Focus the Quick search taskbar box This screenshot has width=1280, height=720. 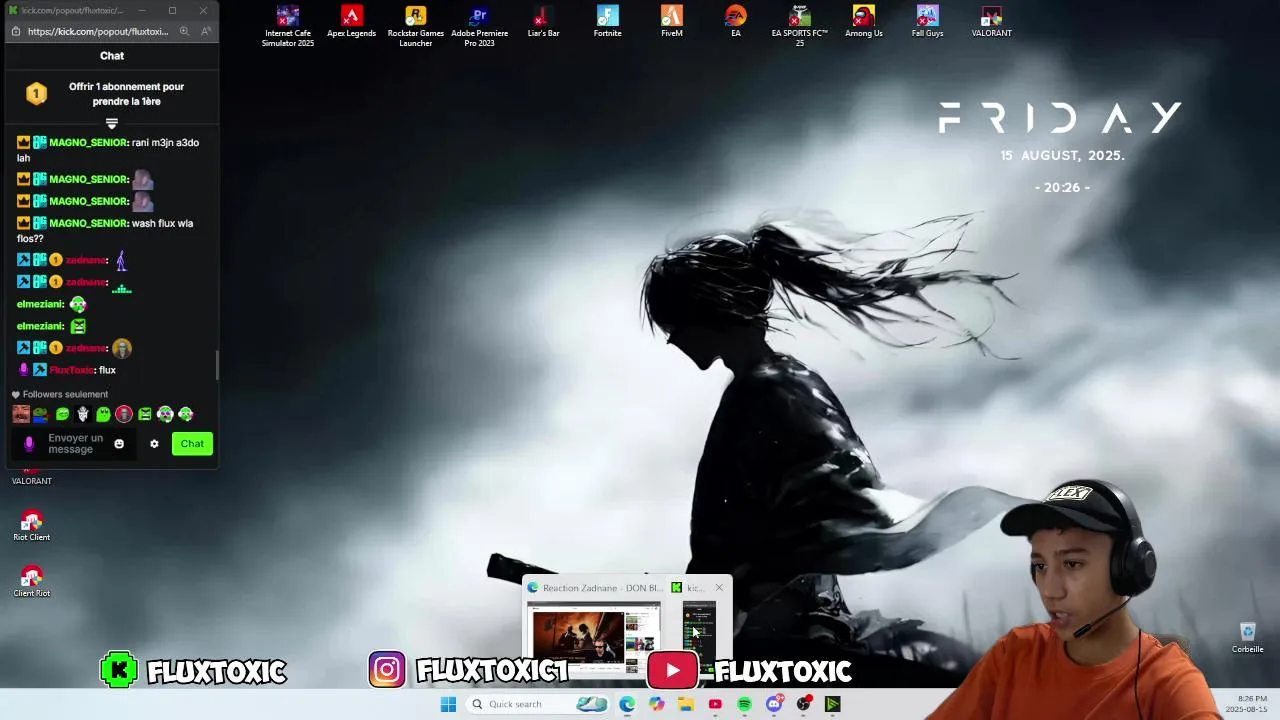click(x=537, y=704)
